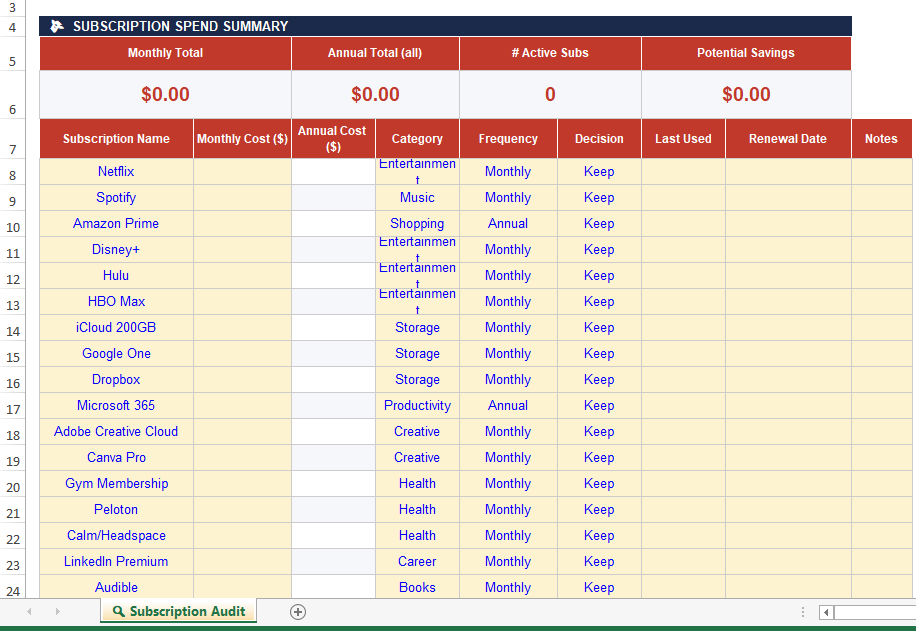Select the Category column header
Image resolution: width=916 pixels, height=631 pixels.
(x=417, y=139)
